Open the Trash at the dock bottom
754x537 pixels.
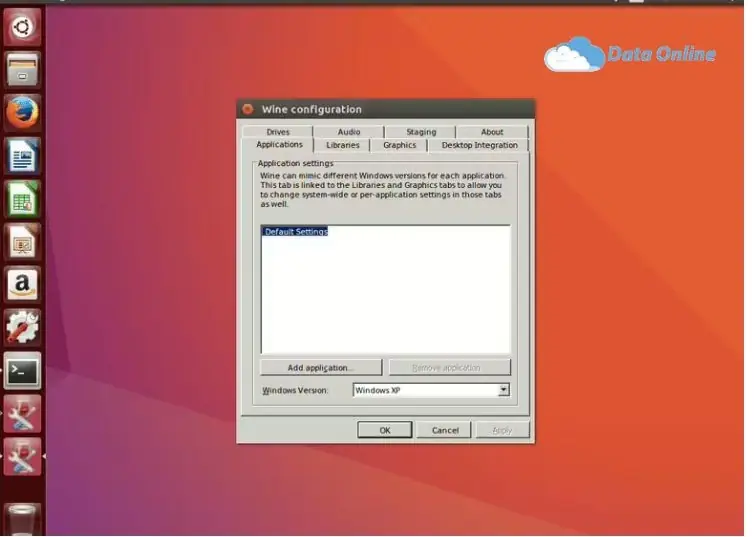coord(22,519)
